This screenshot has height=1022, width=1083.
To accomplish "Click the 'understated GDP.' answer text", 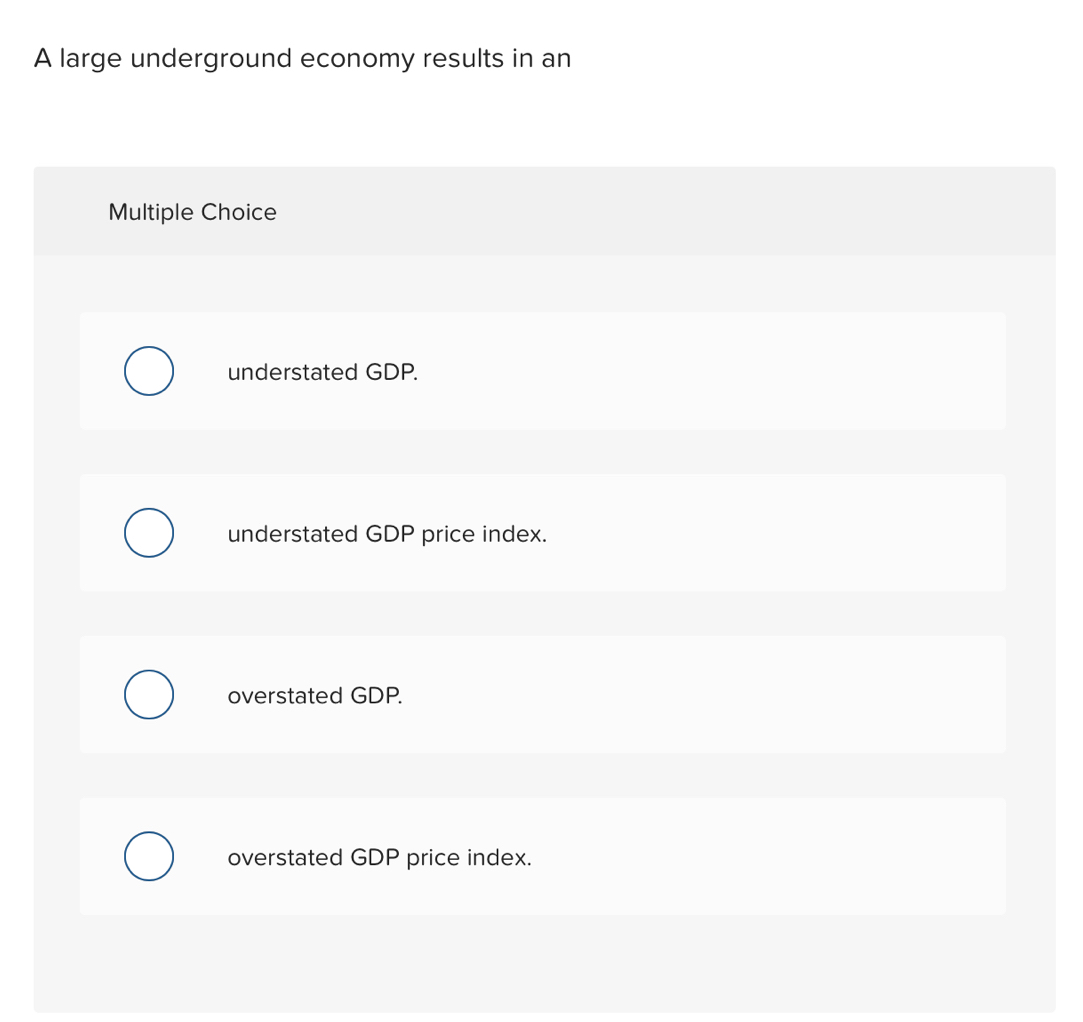I will 322,372.
